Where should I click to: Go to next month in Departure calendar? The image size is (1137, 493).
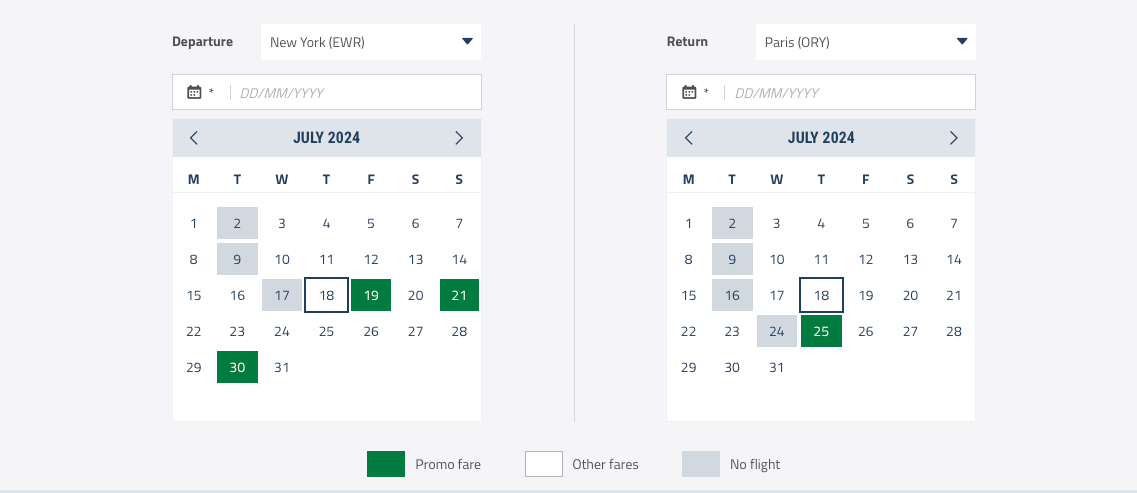[459, 138]
